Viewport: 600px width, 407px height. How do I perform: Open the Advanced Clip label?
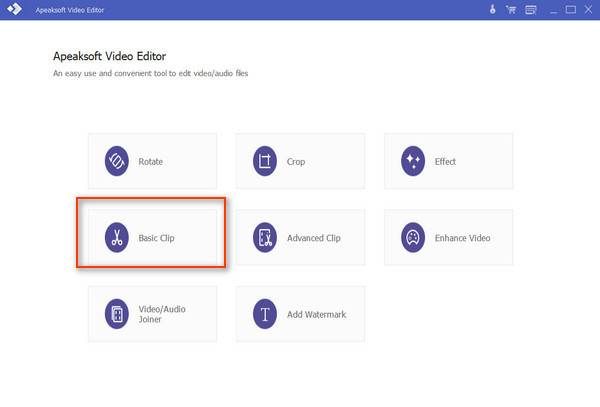(314, 238)
